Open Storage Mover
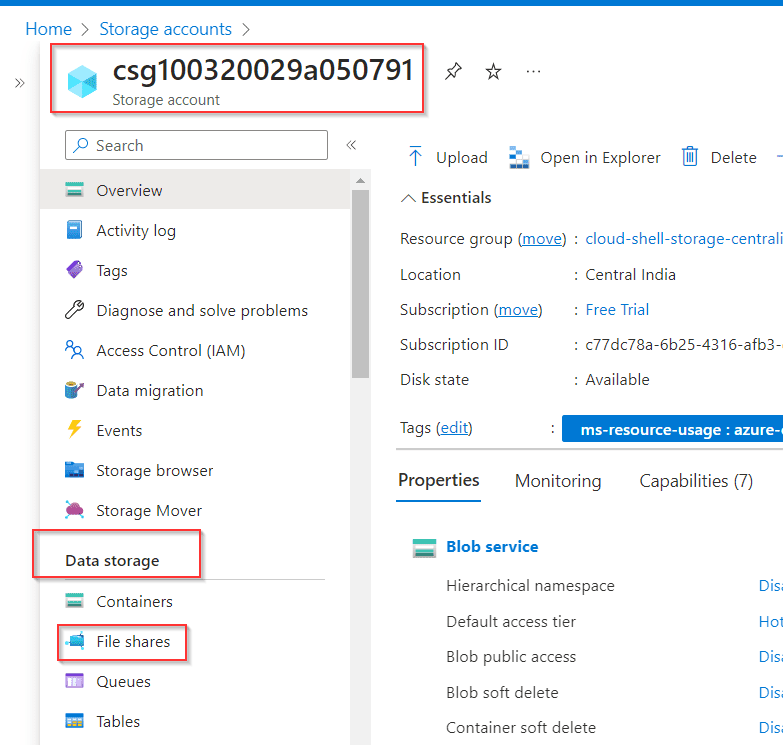 pyautogui.click(x=149, y=510)
